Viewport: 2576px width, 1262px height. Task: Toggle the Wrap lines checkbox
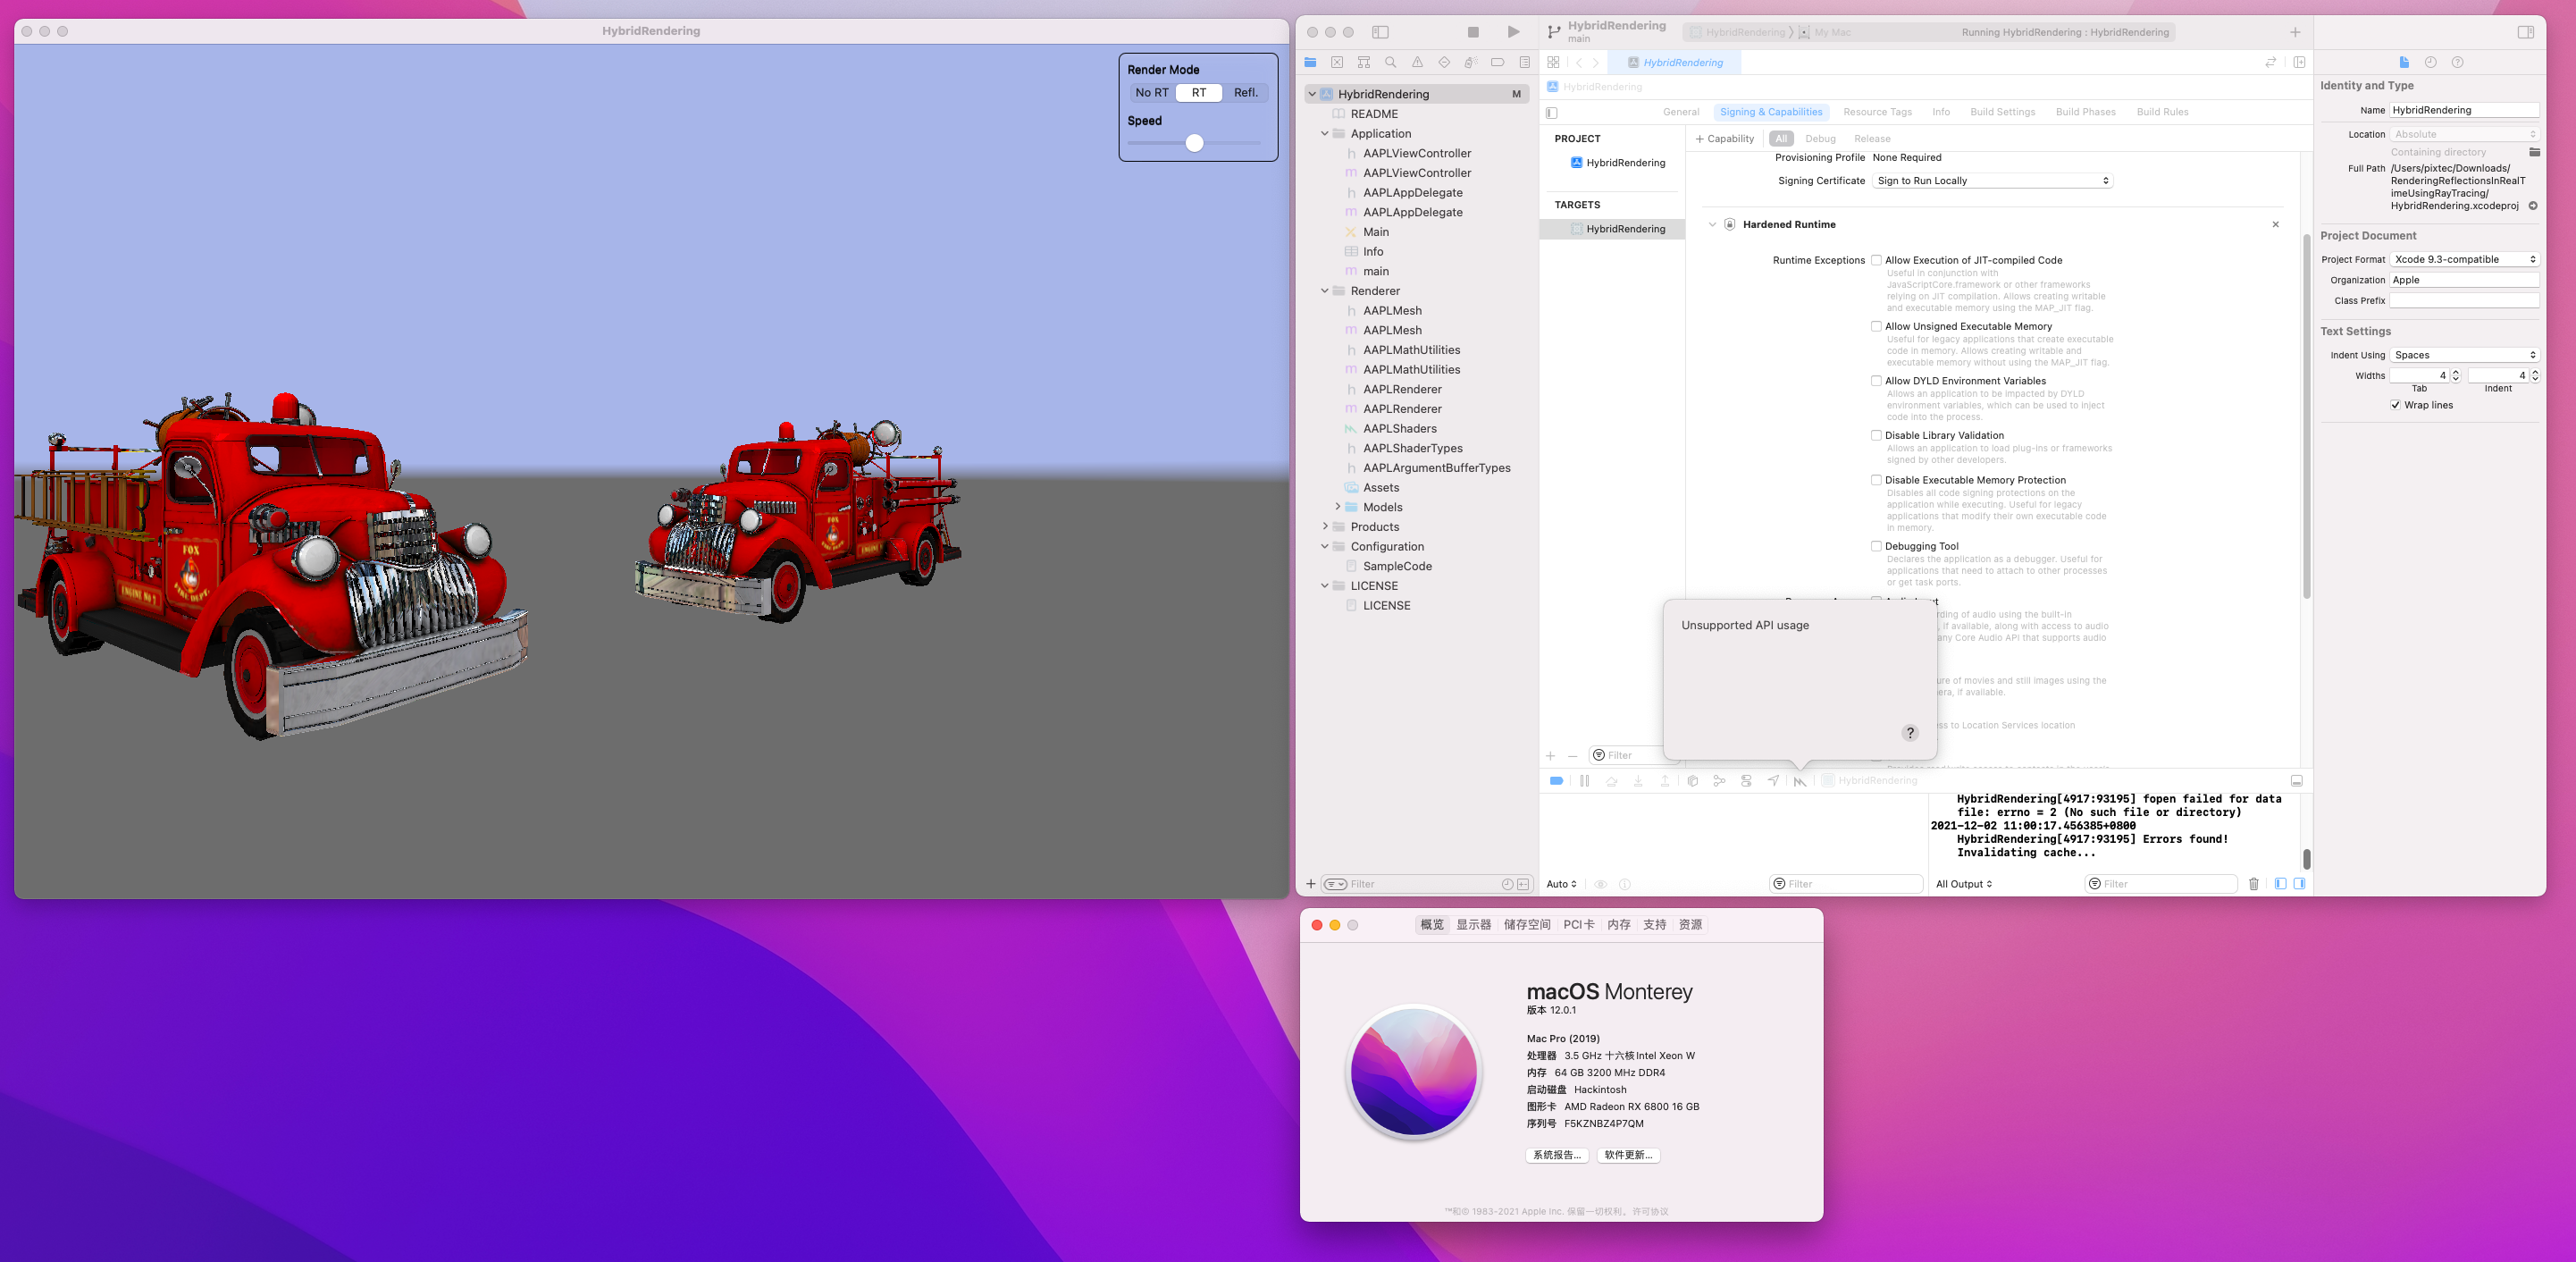(2395, 405)
